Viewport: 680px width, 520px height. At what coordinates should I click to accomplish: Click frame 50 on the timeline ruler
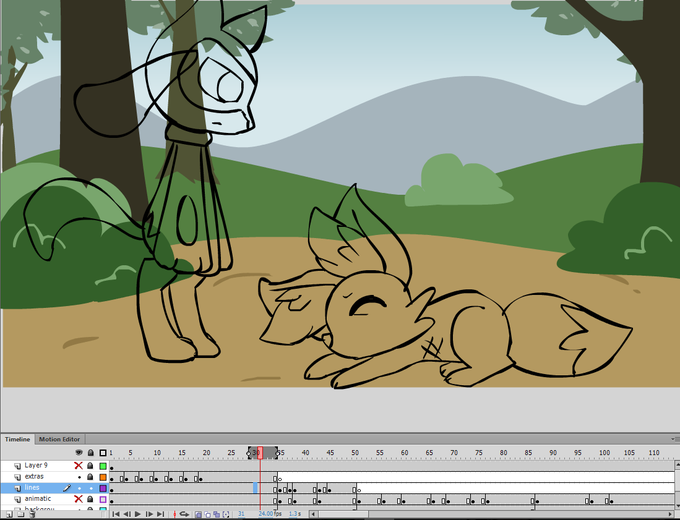[355, 453]
